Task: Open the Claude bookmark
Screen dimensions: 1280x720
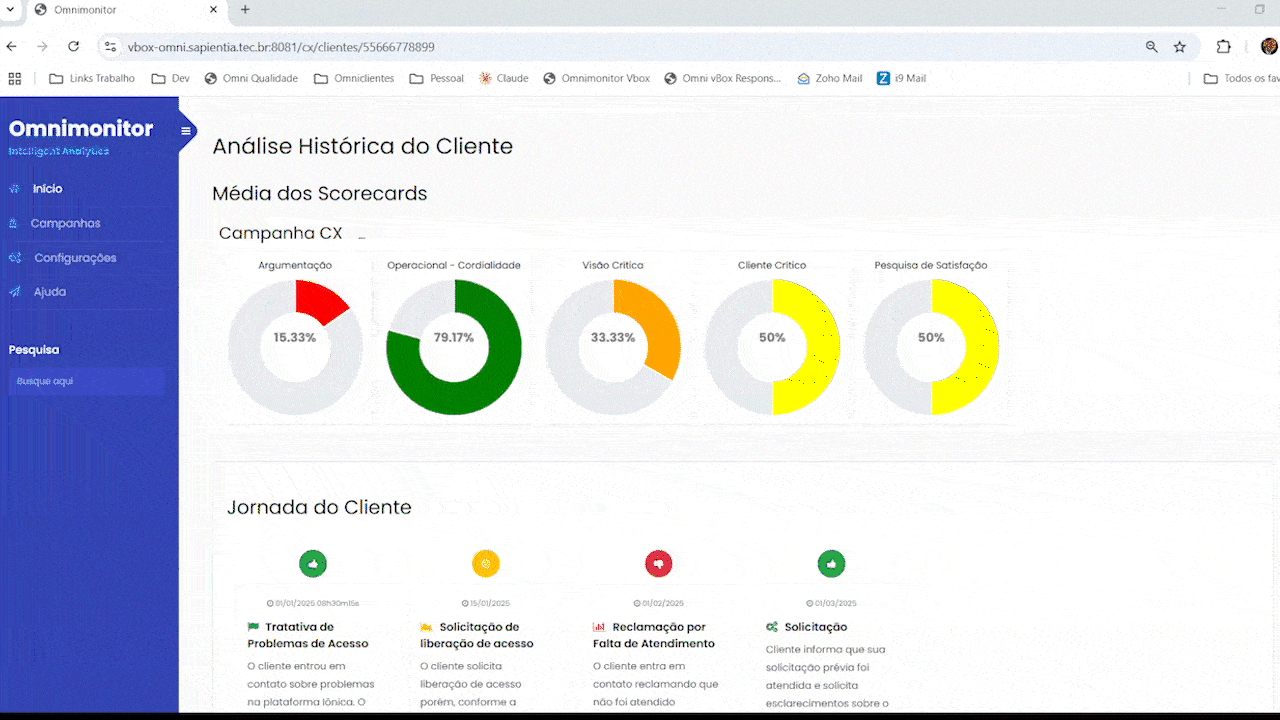Action: click(x=504, y=78)
